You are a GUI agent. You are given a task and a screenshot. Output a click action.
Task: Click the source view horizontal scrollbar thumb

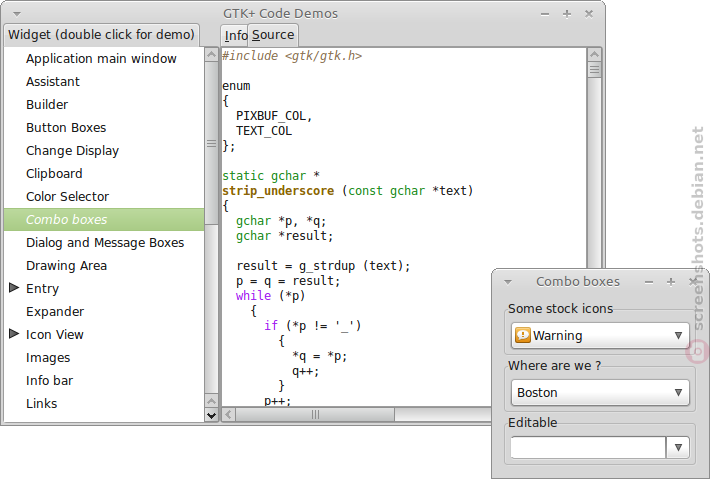tap(315, 414)
